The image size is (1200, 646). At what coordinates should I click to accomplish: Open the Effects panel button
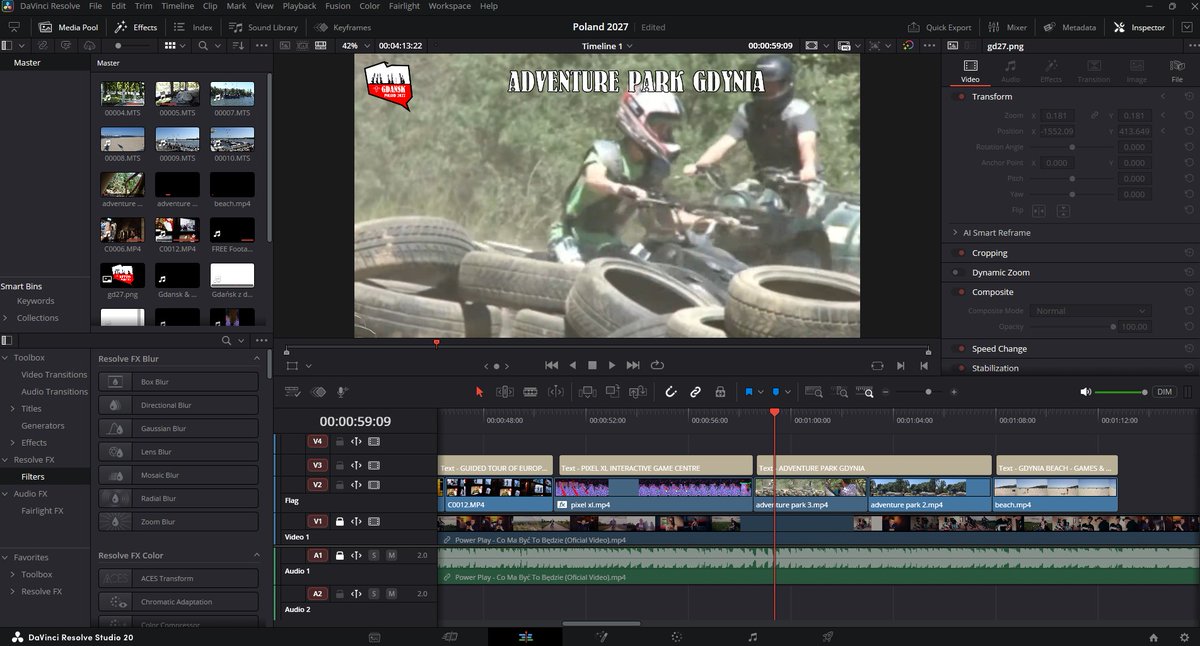pyautogui.click(x=135, y=27)
